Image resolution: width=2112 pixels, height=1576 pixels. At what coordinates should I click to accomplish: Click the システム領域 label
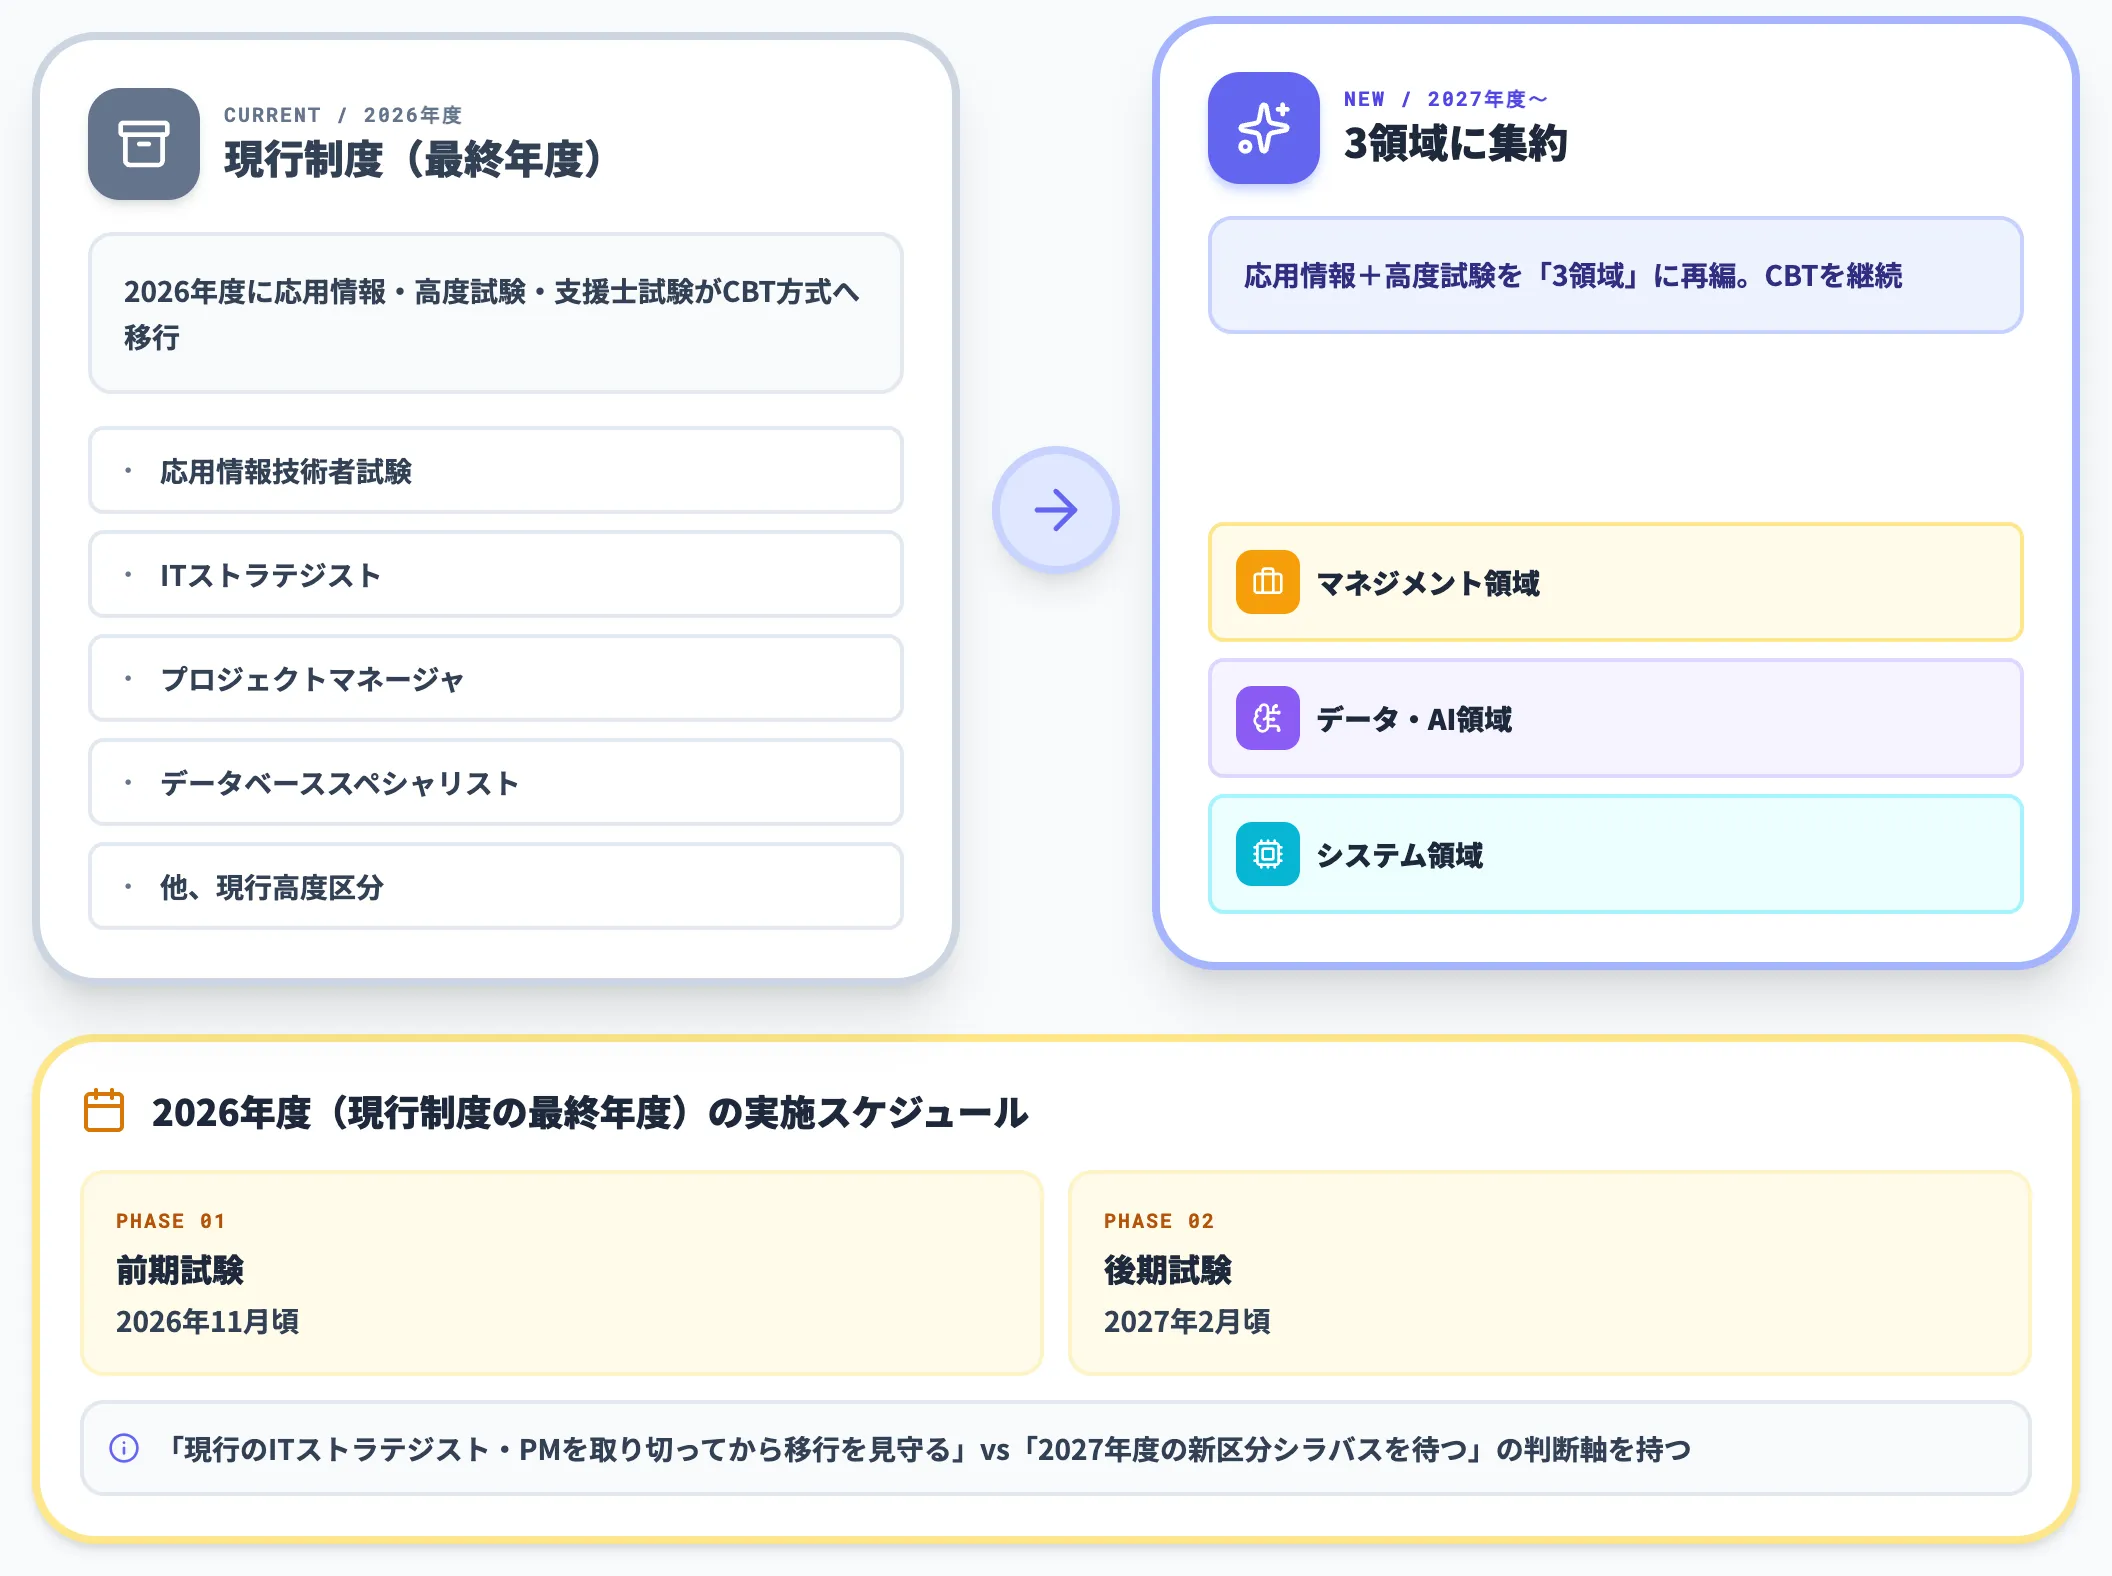pyautogui.click(x=1400, y=855)
